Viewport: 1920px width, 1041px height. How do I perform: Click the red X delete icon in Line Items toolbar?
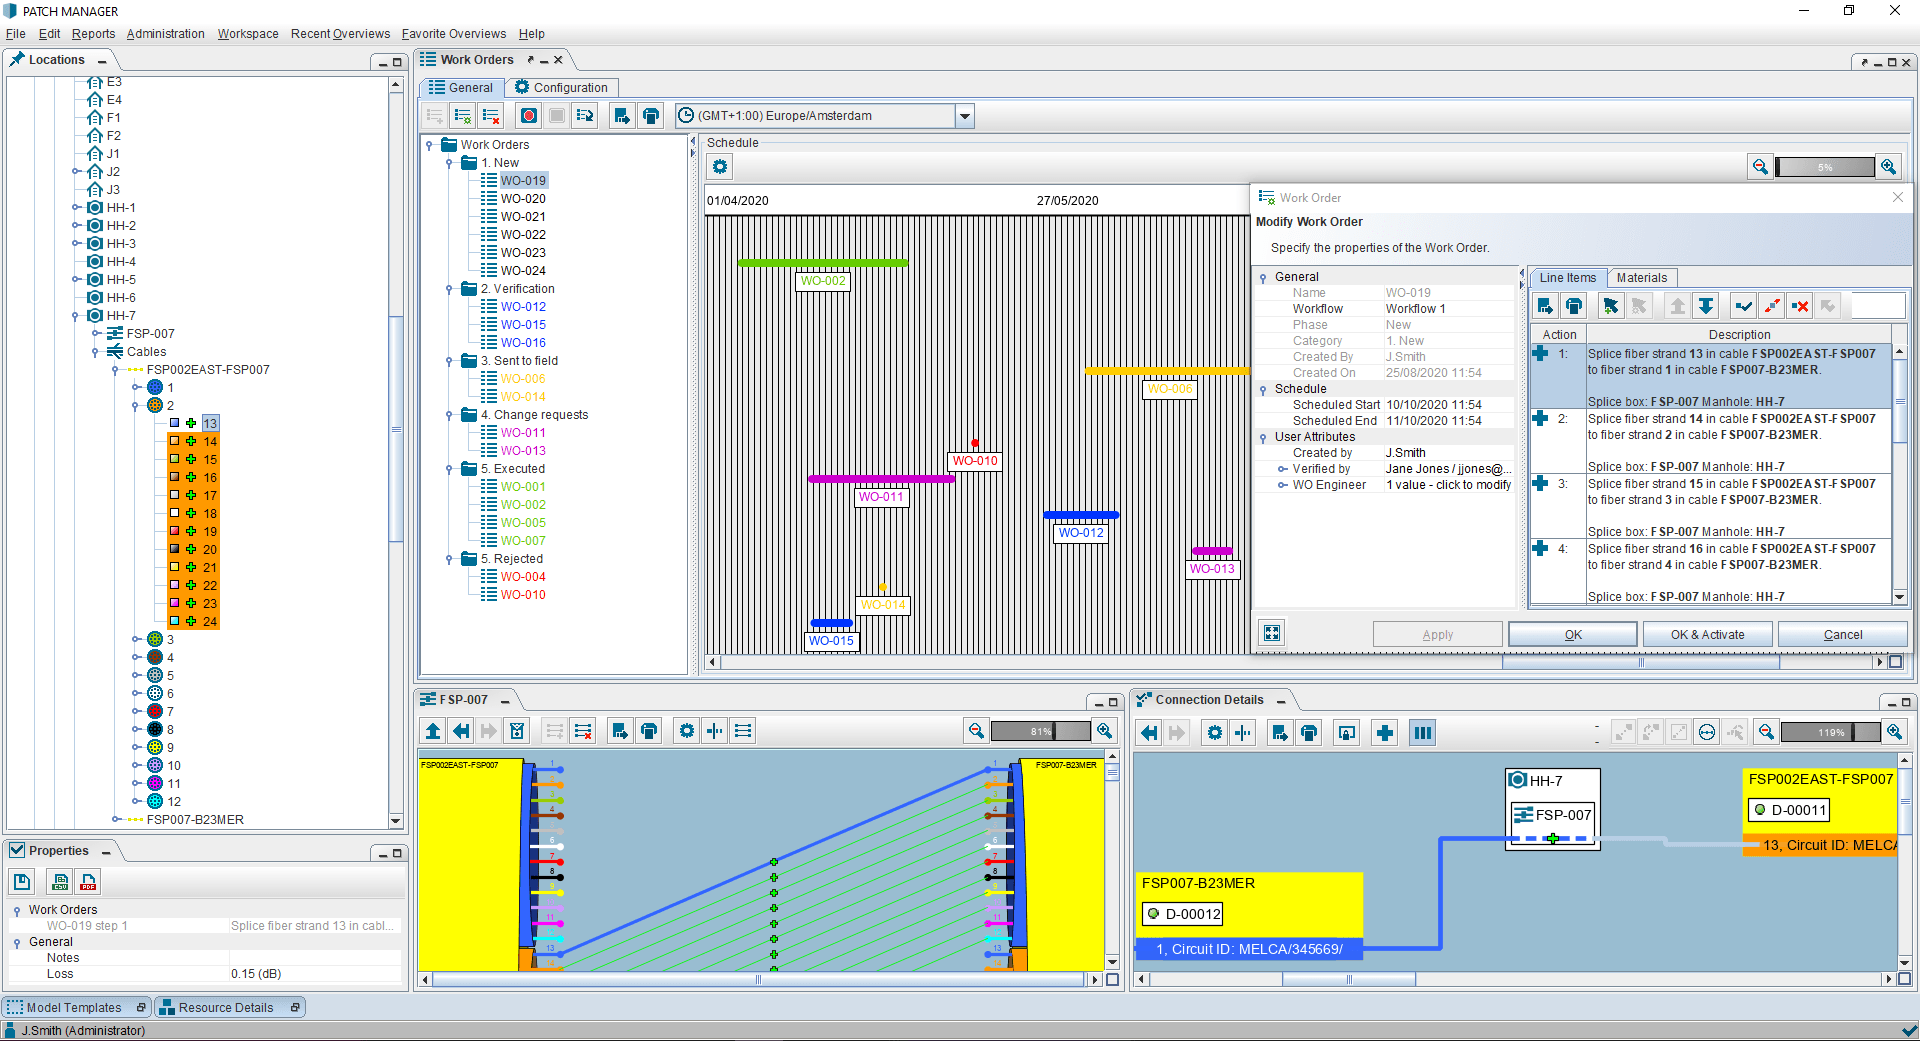tap(1800, 306)
